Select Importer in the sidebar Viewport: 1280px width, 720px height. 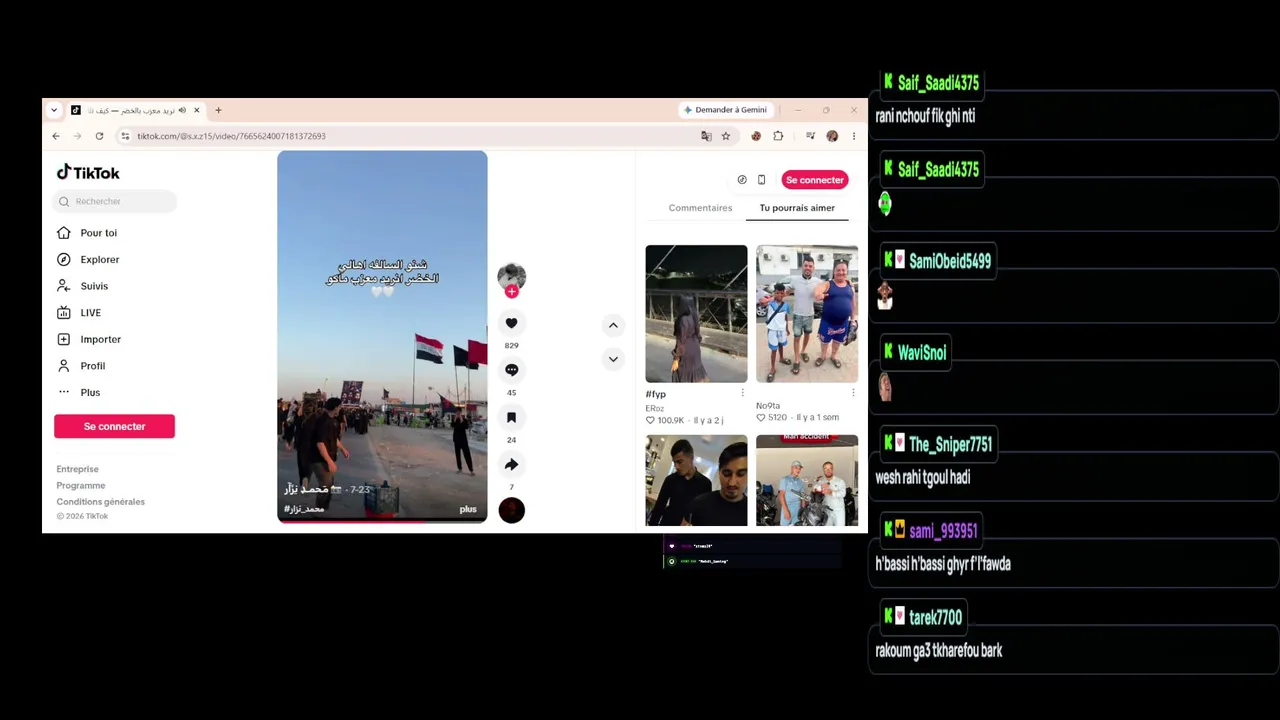[100, 339]
